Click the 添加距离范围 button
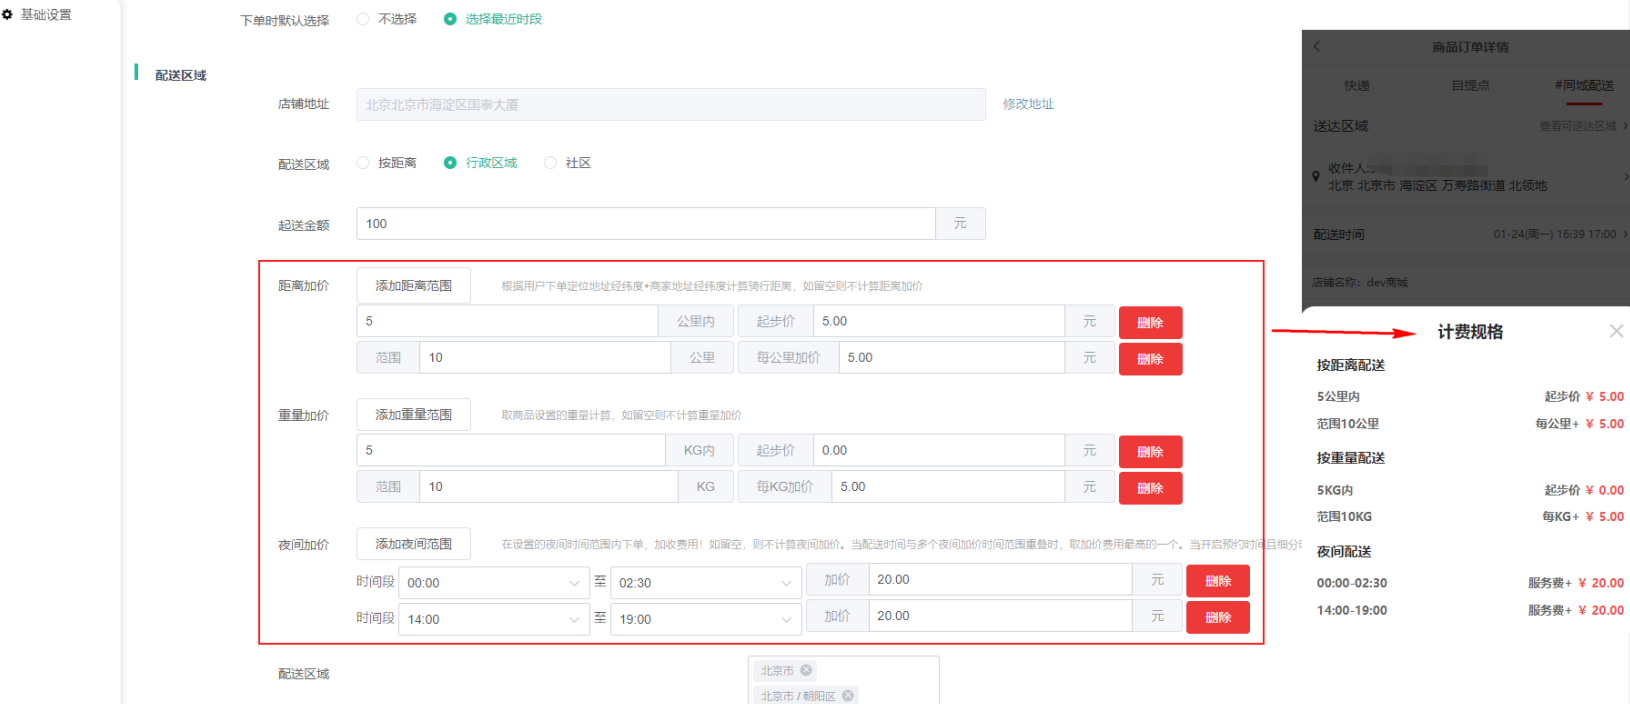Viewport: 1630px width, 704px height. (413, 286)
